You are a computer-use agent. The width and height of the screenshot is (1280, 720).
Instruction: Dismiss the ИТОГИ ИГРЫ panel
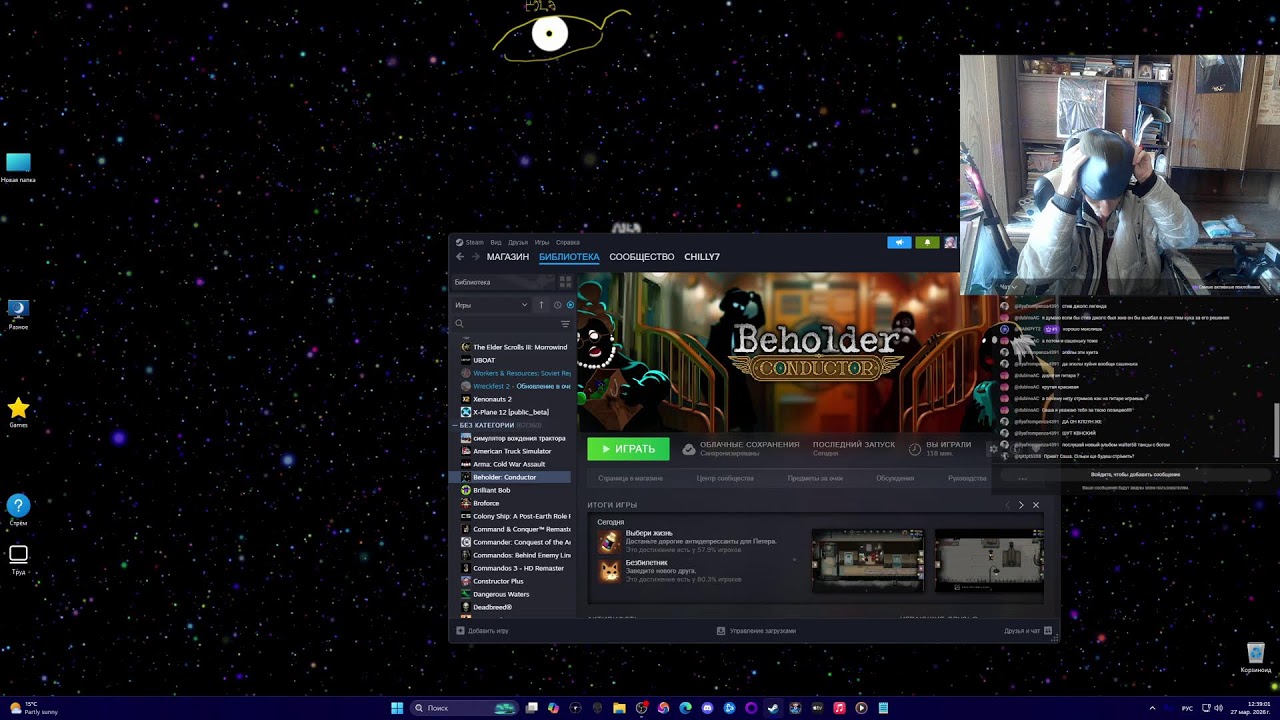[1036, 505]
